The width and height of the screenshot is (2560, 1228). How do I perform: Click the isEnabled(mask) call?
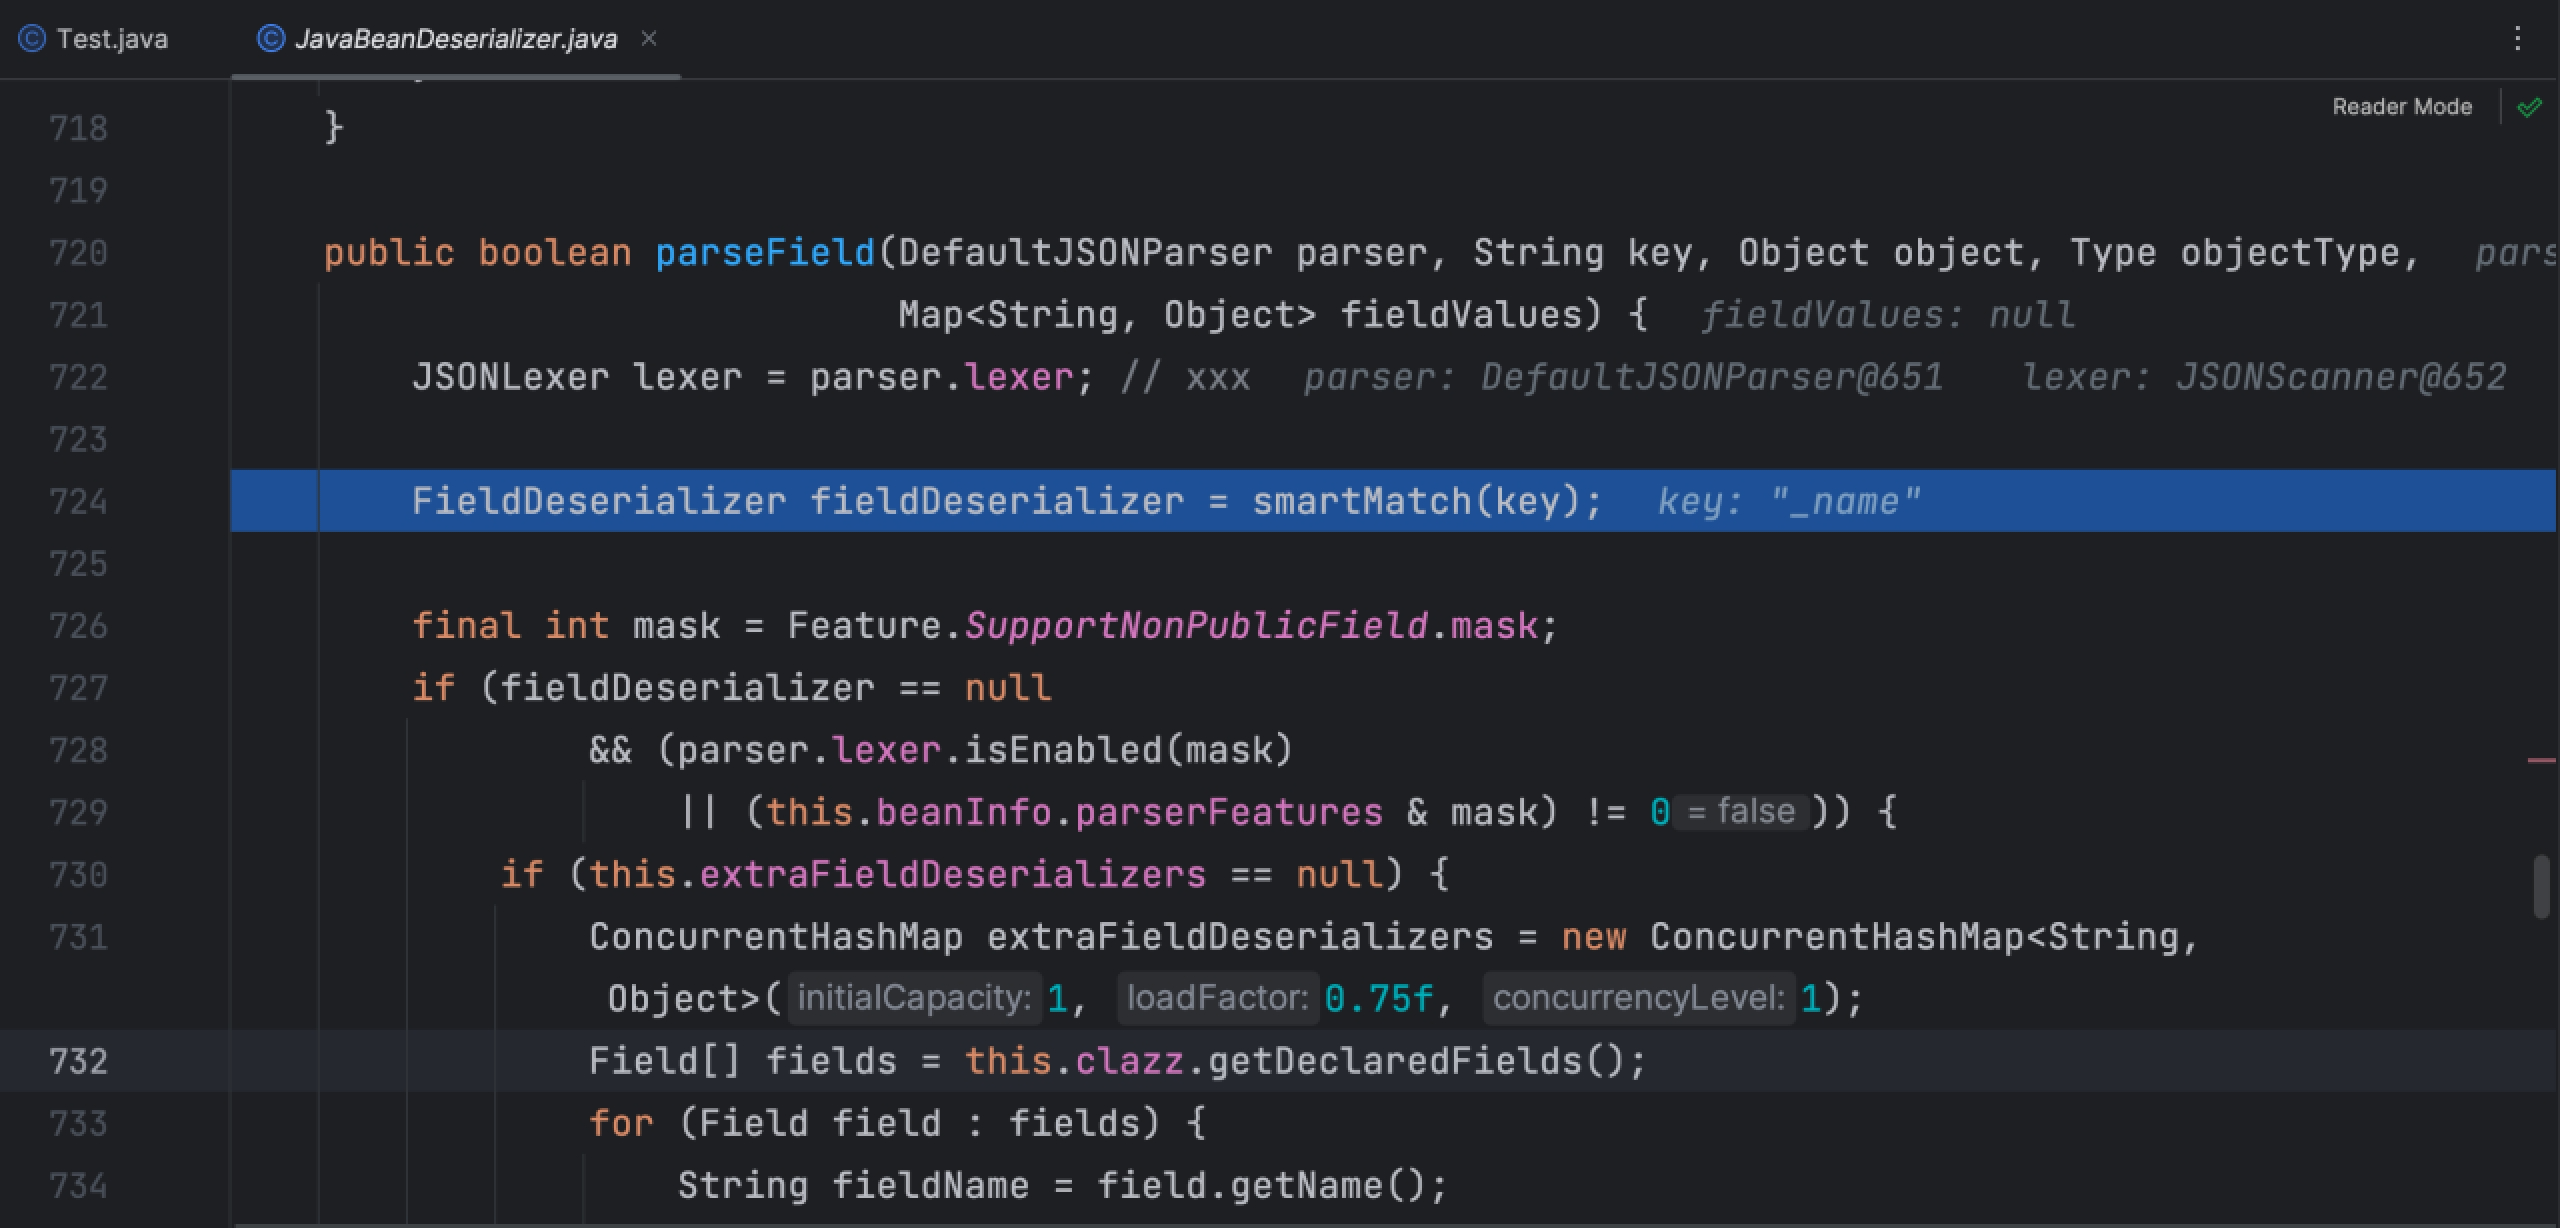(x=1129, y=750)
